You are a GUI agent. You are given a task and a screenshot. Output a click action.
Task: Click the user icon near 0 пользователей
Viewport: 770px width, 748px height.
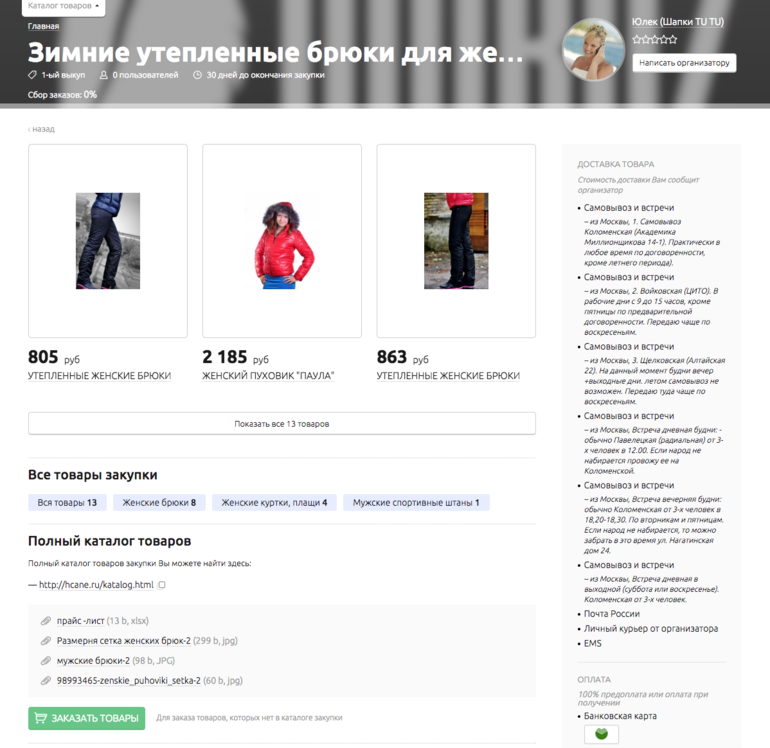click(104, 75)
